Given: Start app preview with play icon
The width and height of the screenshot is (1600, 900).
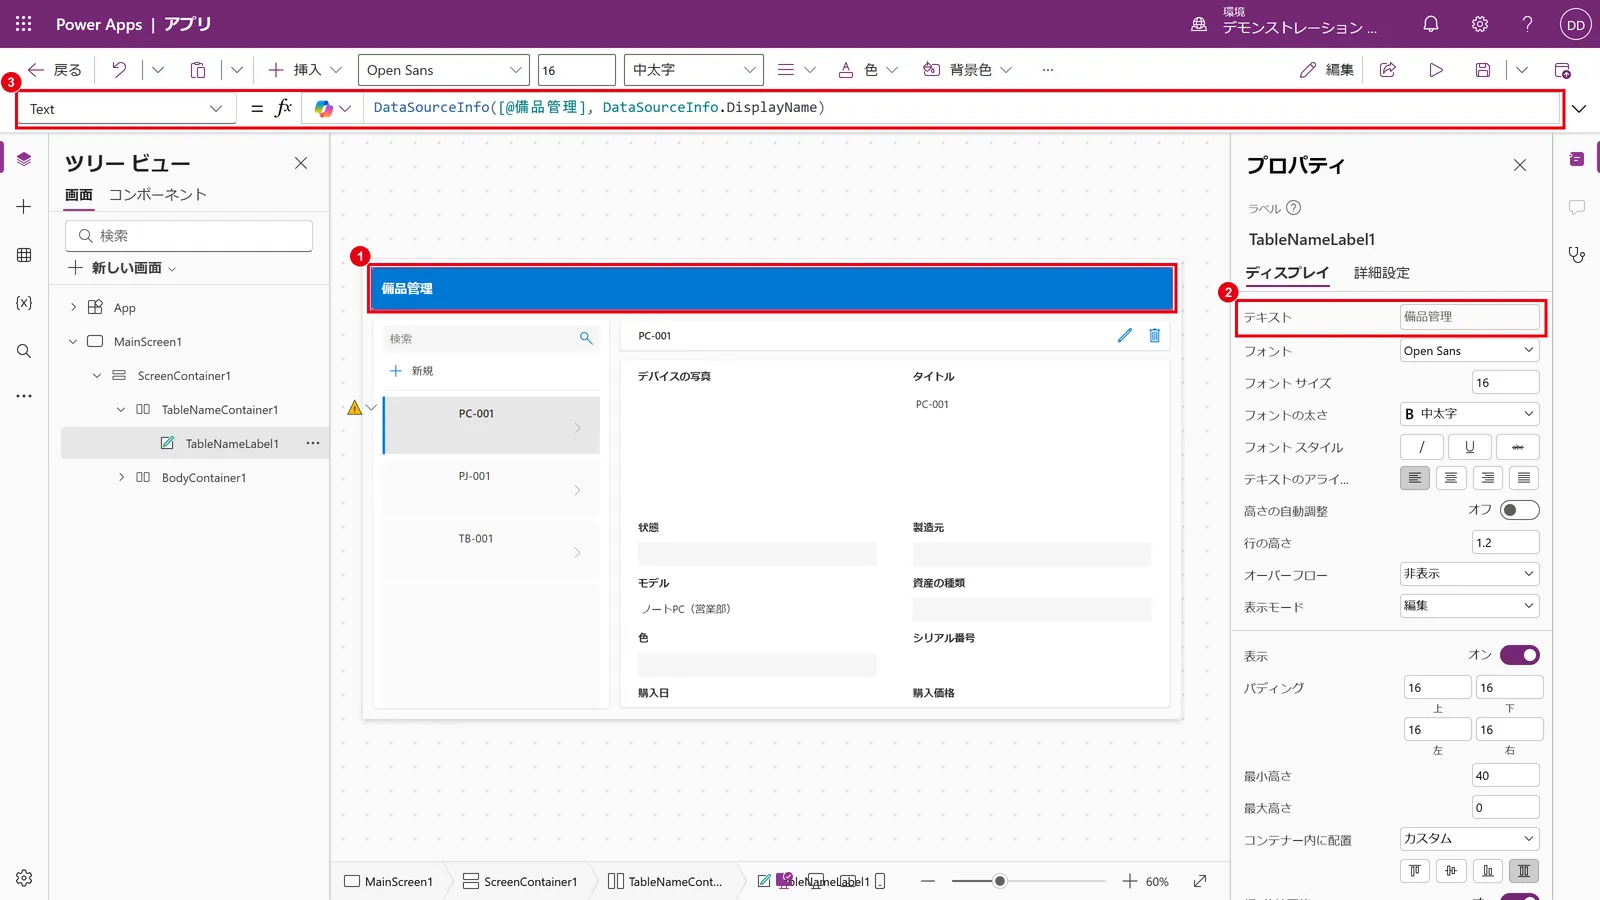Looking at the screenshot, I should (1436, 70).
